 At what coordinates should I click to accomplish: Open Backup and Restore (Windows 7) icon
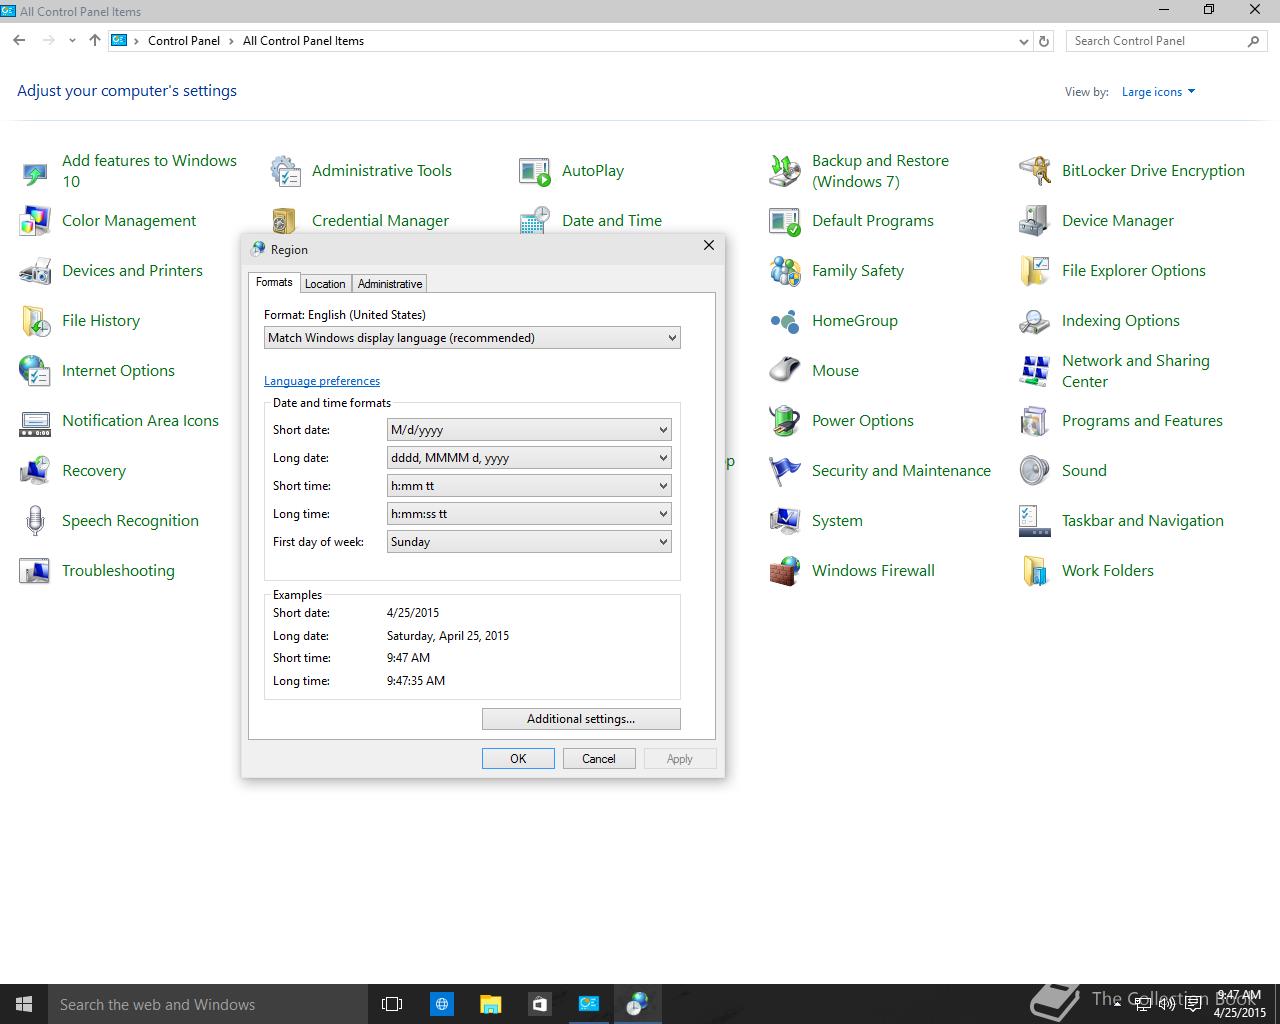[785, 171]
